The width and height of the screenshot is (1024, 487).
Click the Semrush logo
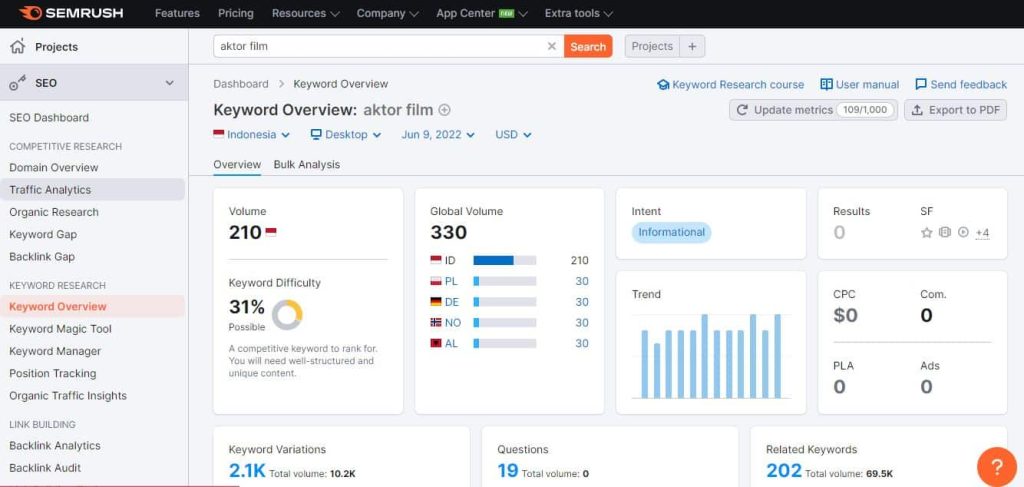71,13
